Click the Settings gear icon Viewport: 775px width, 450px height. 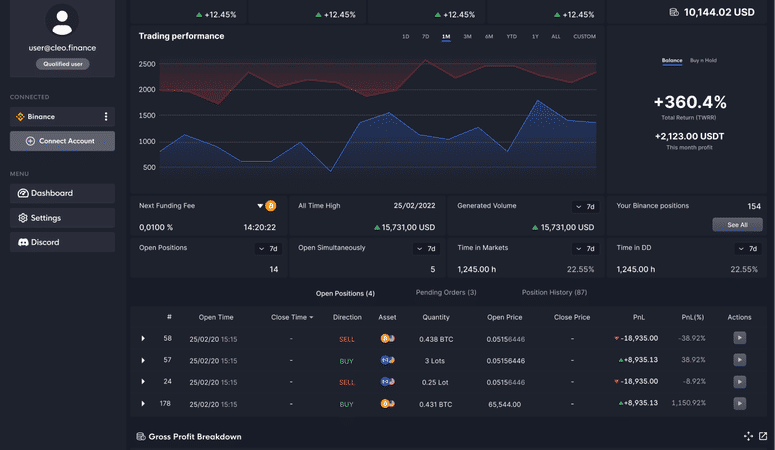23,218
